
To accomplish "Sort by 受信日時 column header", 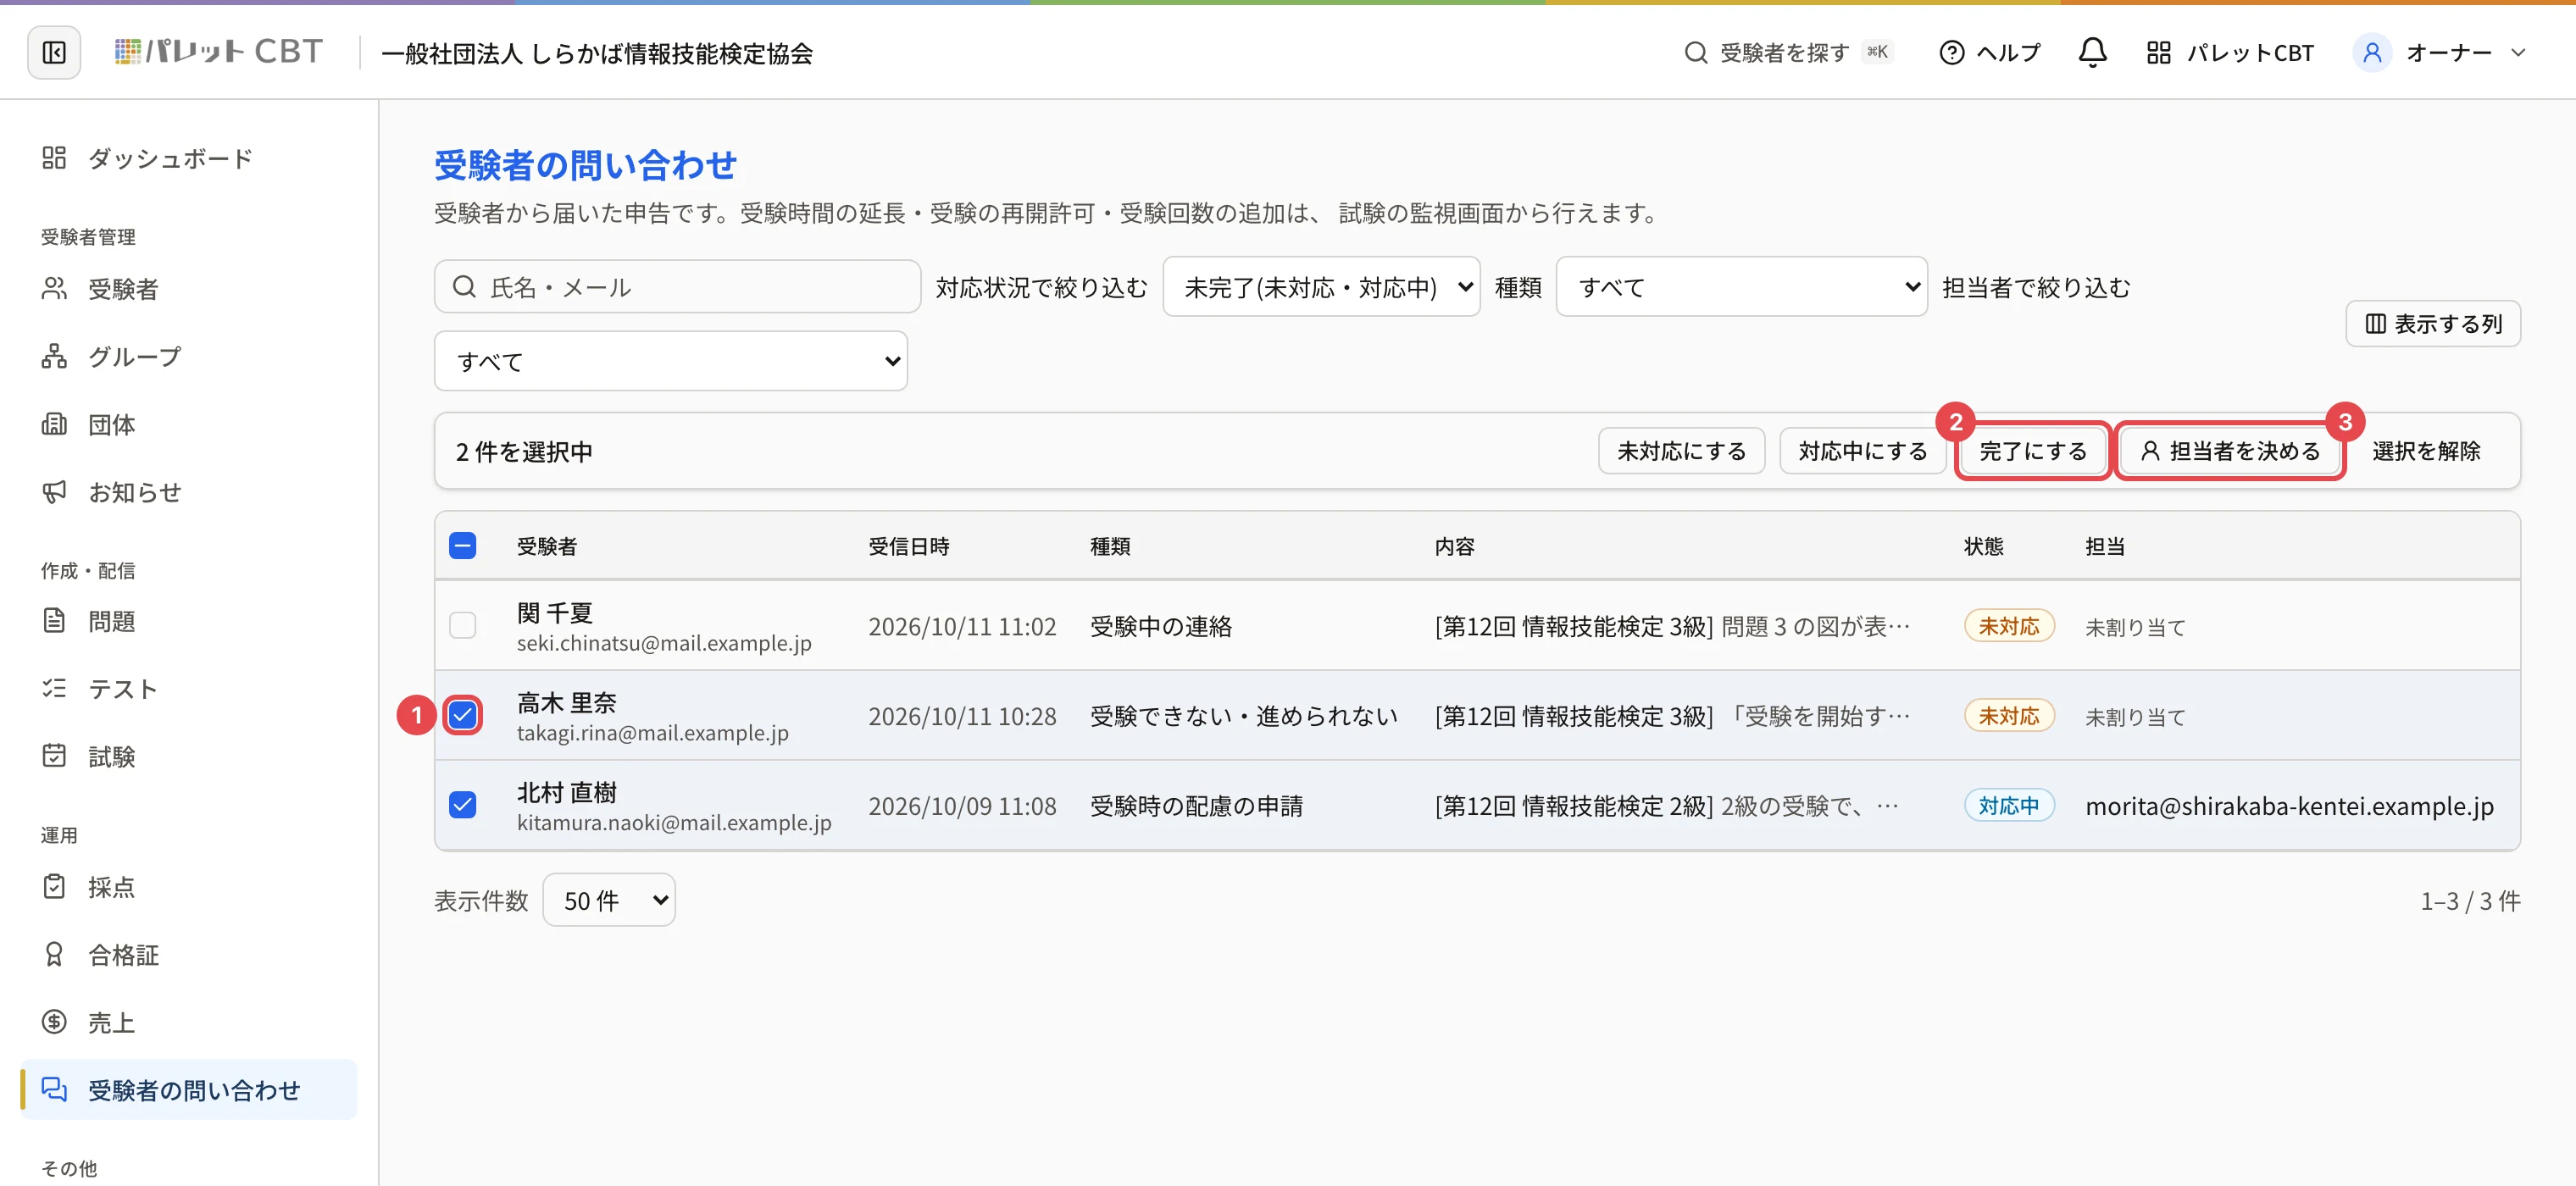I will 908,546.
